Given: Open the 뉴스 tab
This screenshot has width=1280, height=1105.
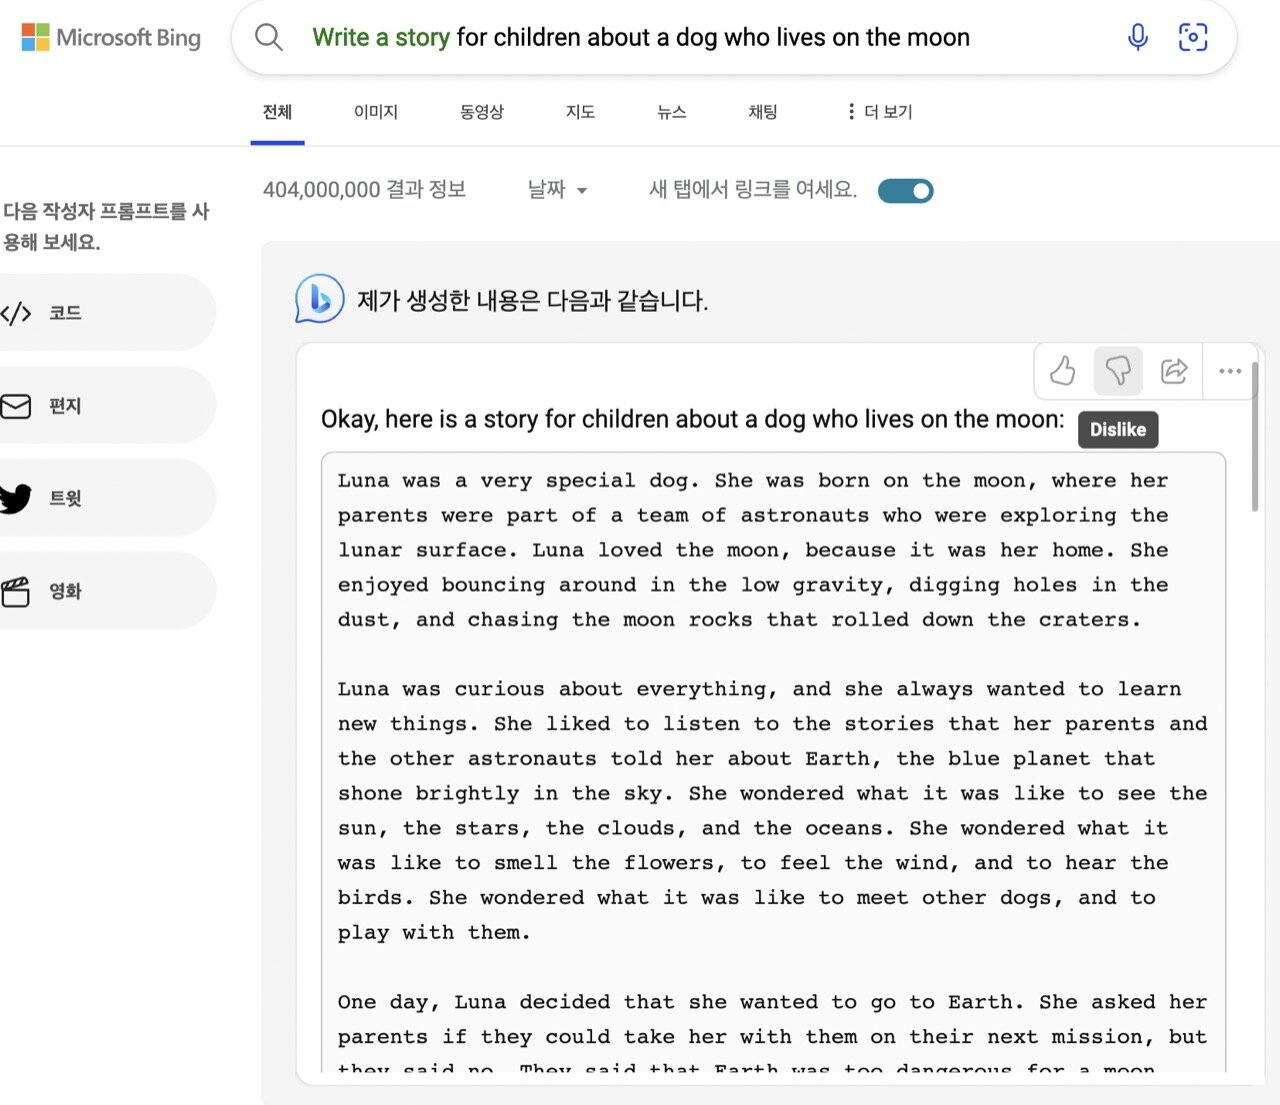Looking at the screenshot, I should [x=671, y=112].
